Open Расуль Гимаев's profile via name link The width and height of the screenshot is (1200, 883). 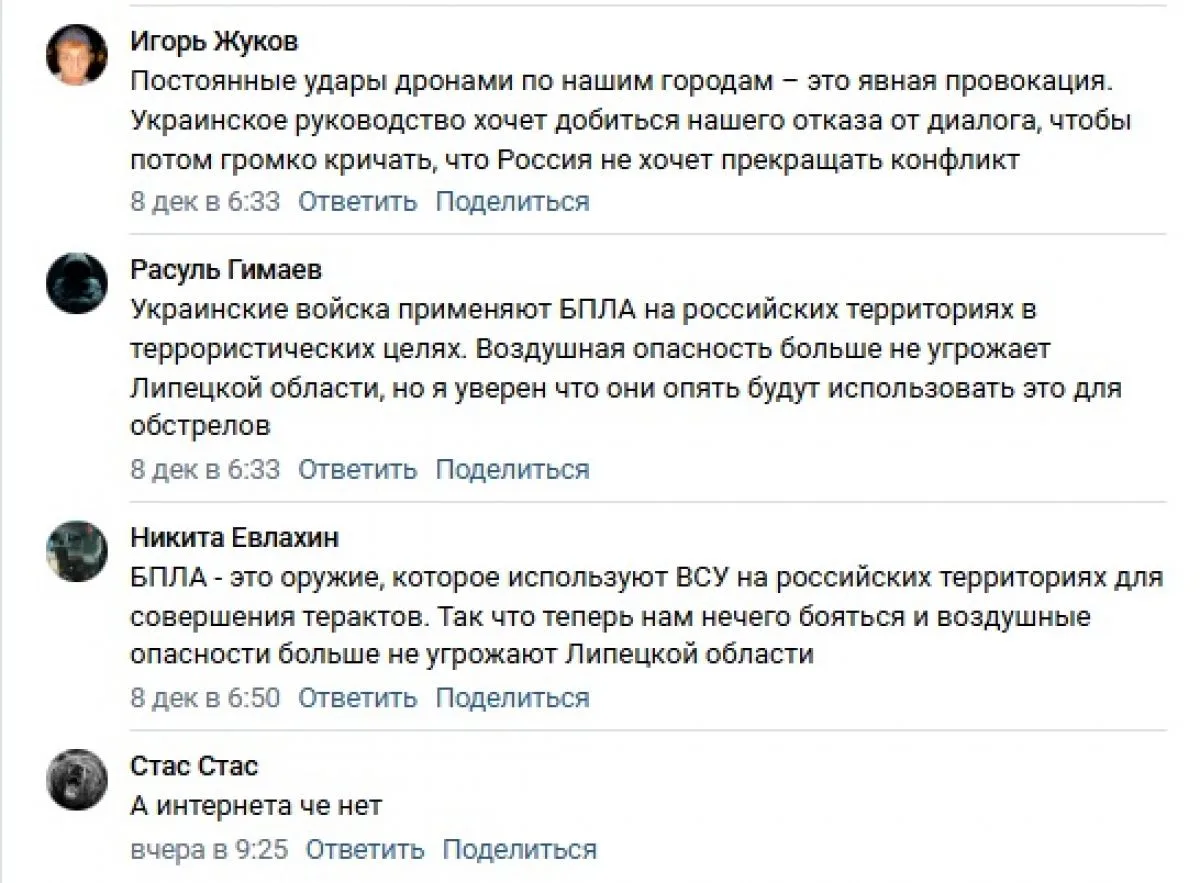pos(226,270)
